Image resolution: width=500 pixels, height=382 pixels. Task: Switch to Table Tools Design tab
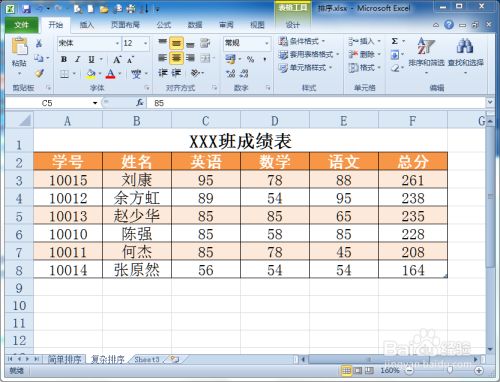(x=293, y=25)
